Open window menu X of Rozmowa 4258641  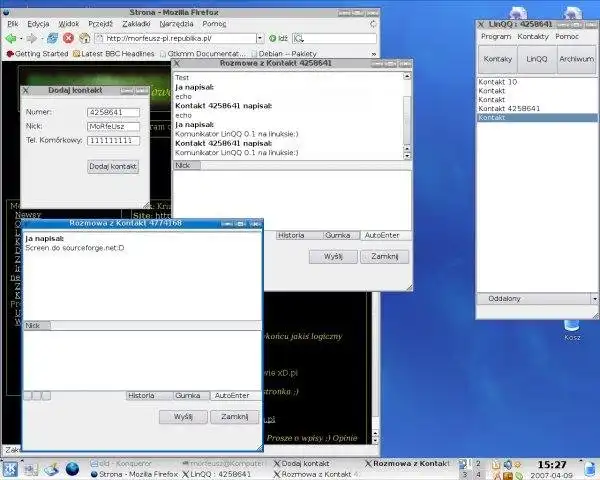[x=177, y=63]
